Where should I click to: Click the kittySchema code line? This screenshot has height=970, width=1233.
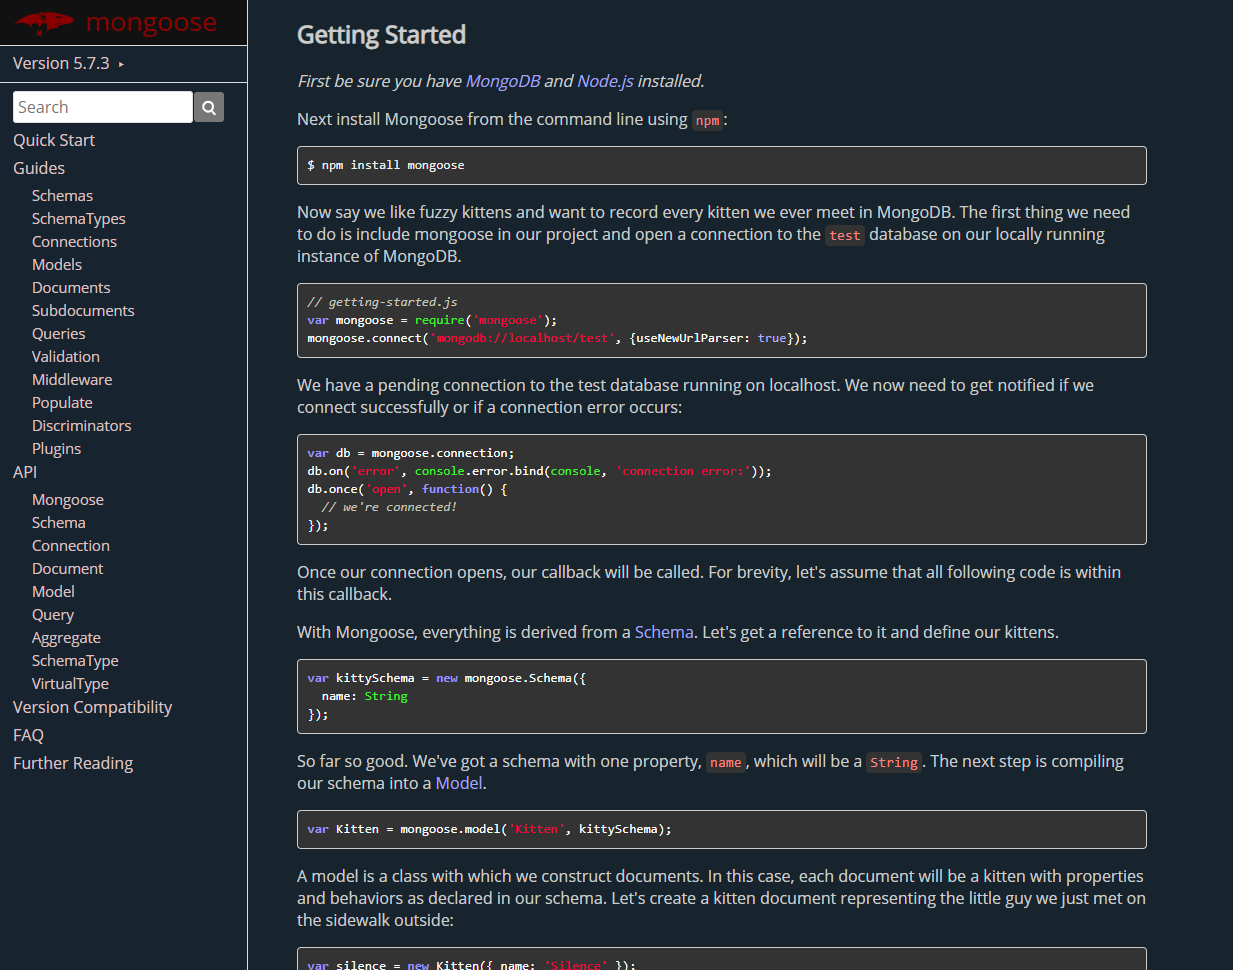(x=446, y=678)
